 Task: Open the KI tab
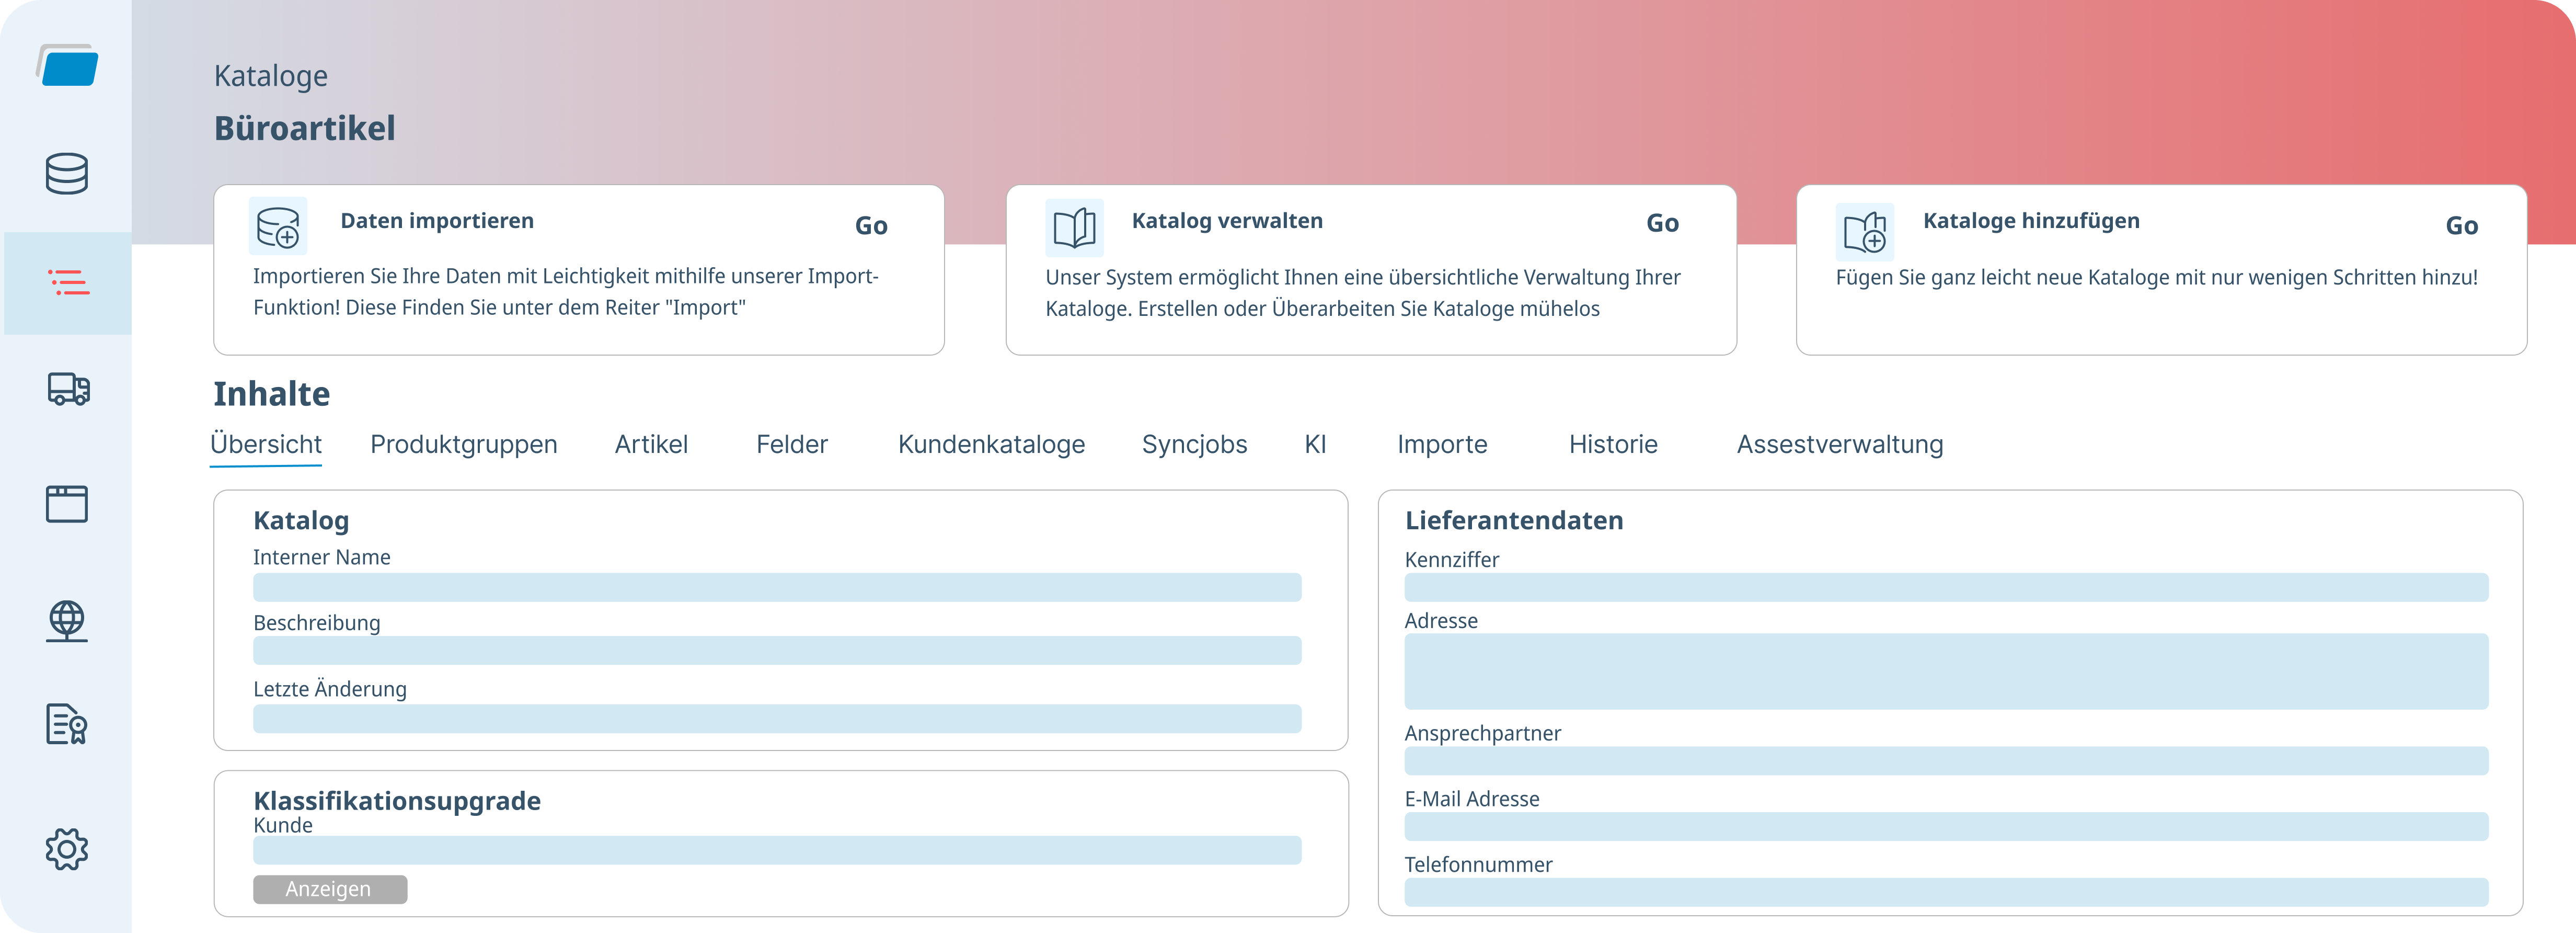point(1315,445)
